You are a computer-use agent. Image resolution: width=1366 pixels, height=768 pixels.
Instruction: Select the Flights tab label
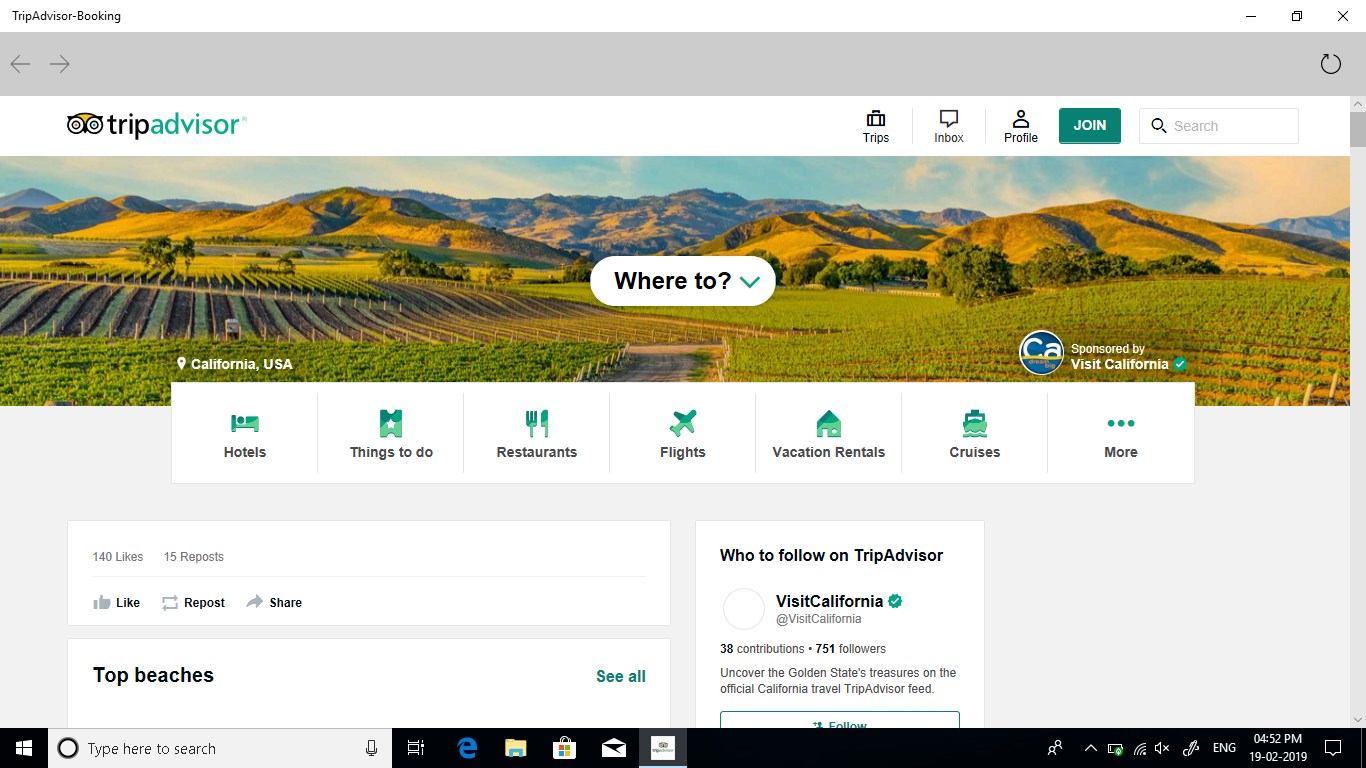pyautogui.click(x=683, y=452)
